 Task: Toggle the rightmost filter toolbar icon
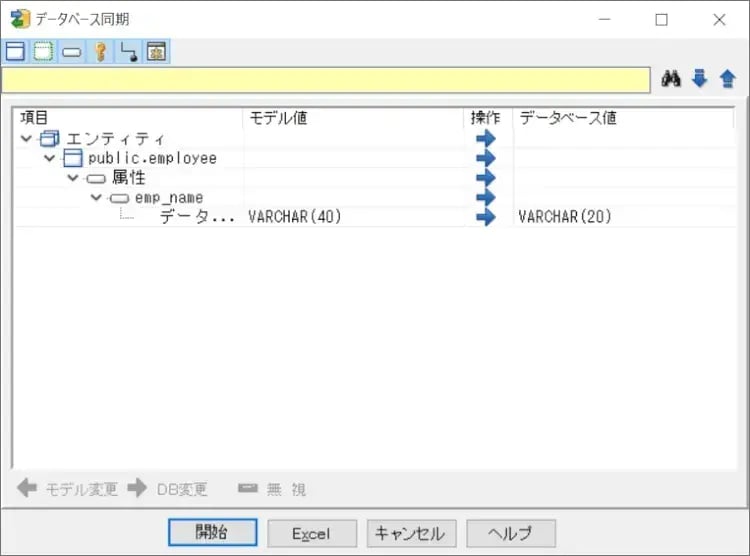(x=156, y=52)
